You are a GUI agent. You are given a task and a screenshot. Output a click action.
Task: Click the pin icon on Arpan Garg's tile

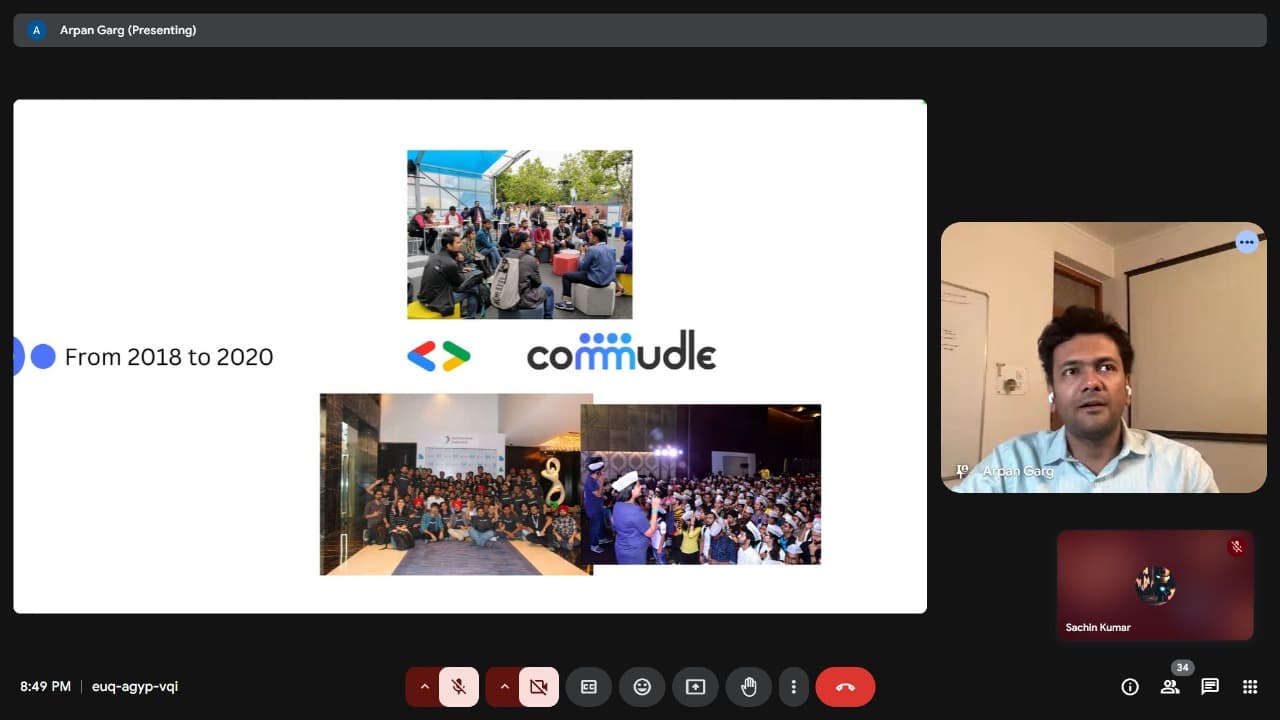961,471
